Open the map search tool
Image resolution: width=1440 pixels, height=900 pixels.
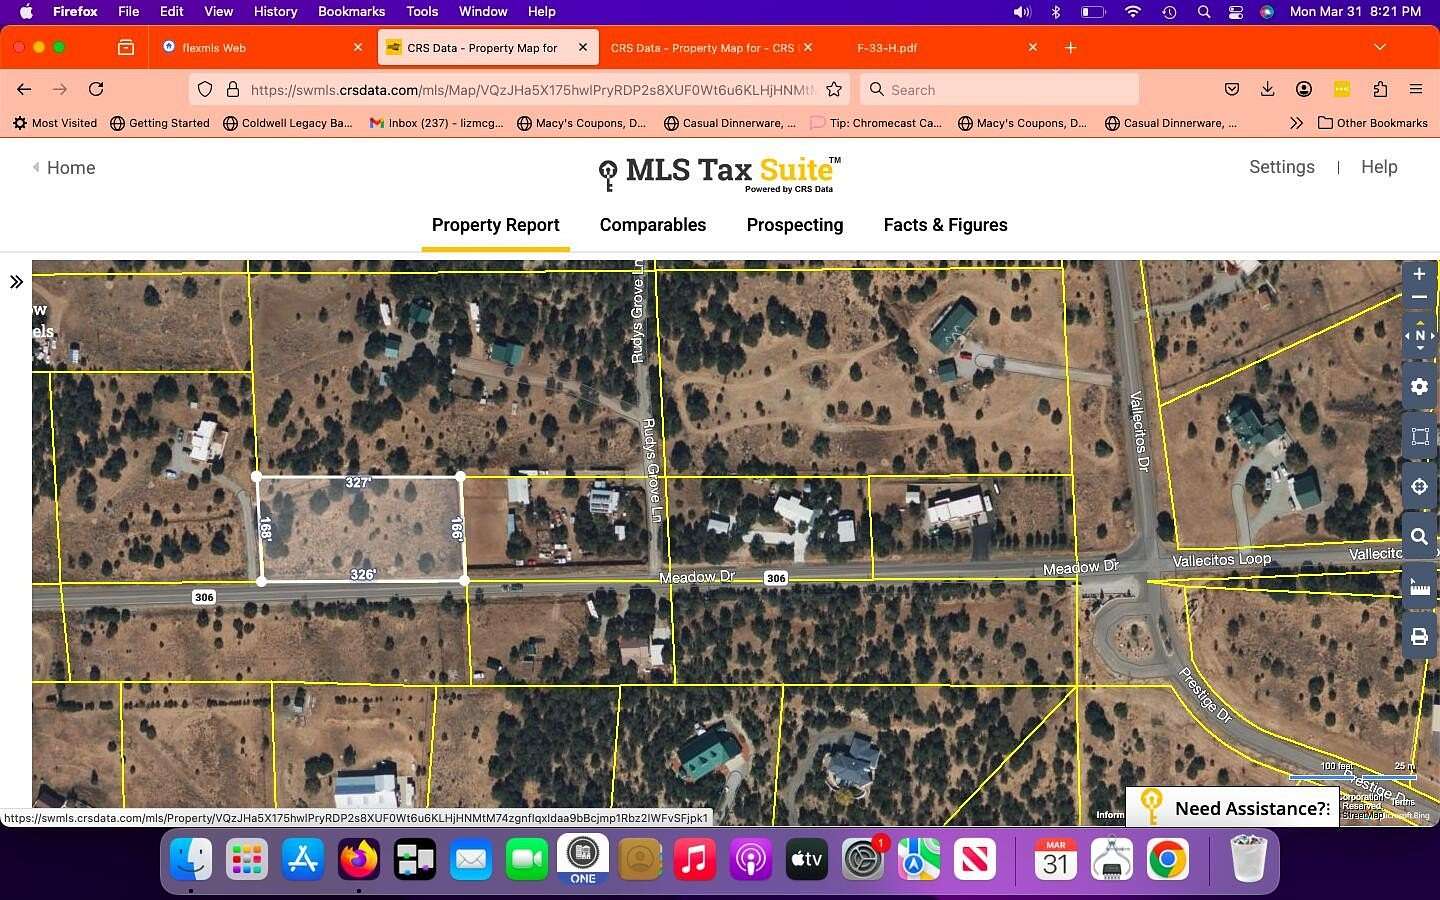(x=1419, y=537)
